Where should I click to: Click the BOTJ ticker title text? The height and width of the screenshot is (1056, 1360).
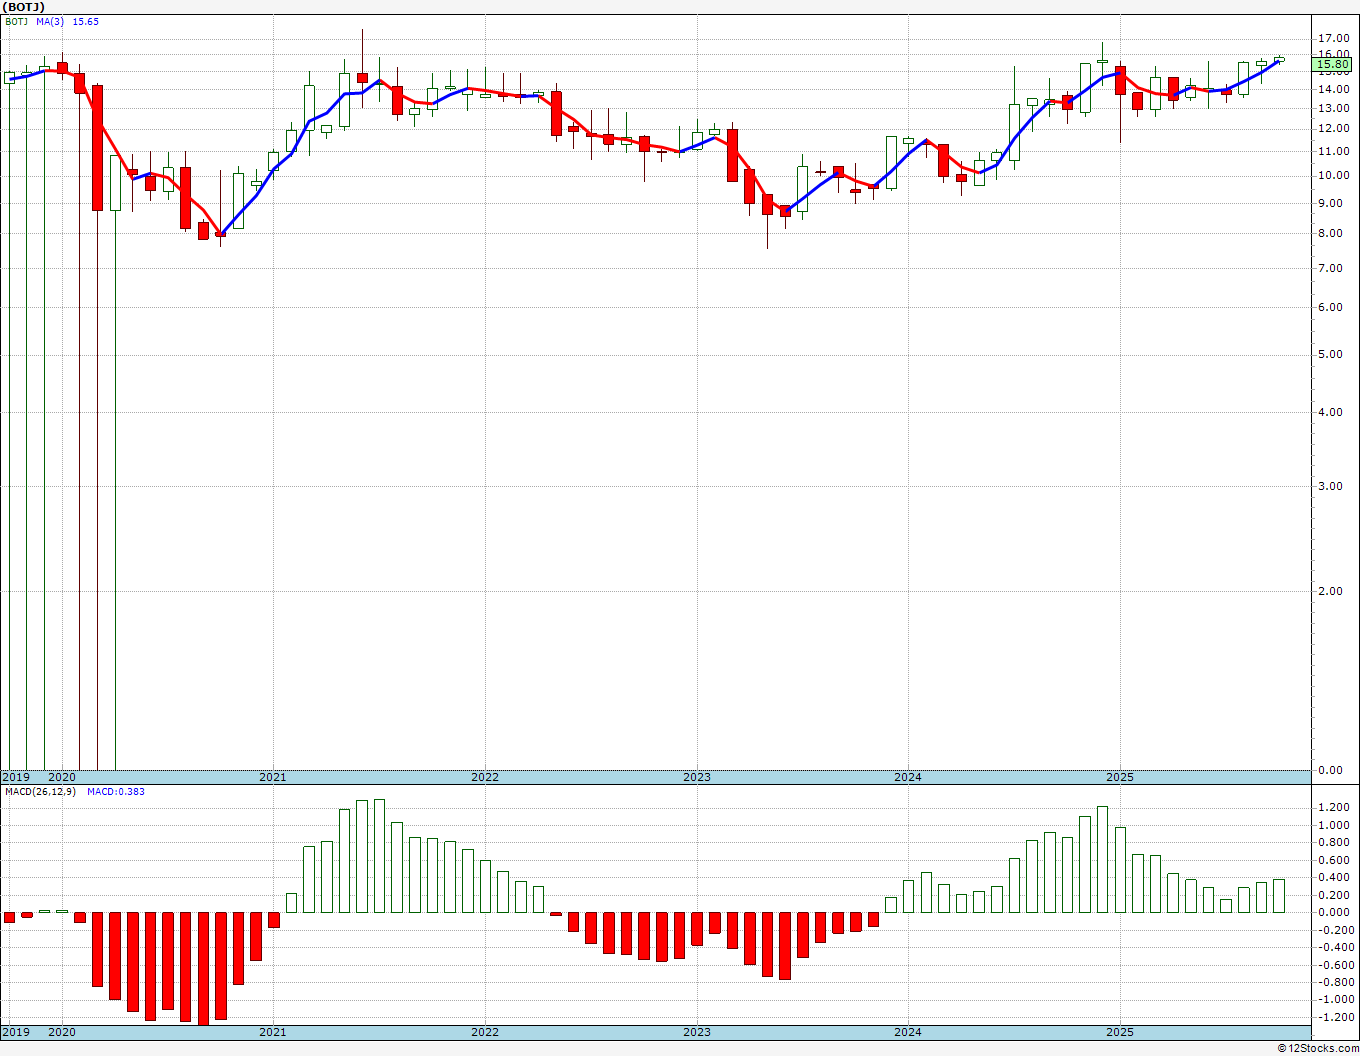tap(24, 7)
